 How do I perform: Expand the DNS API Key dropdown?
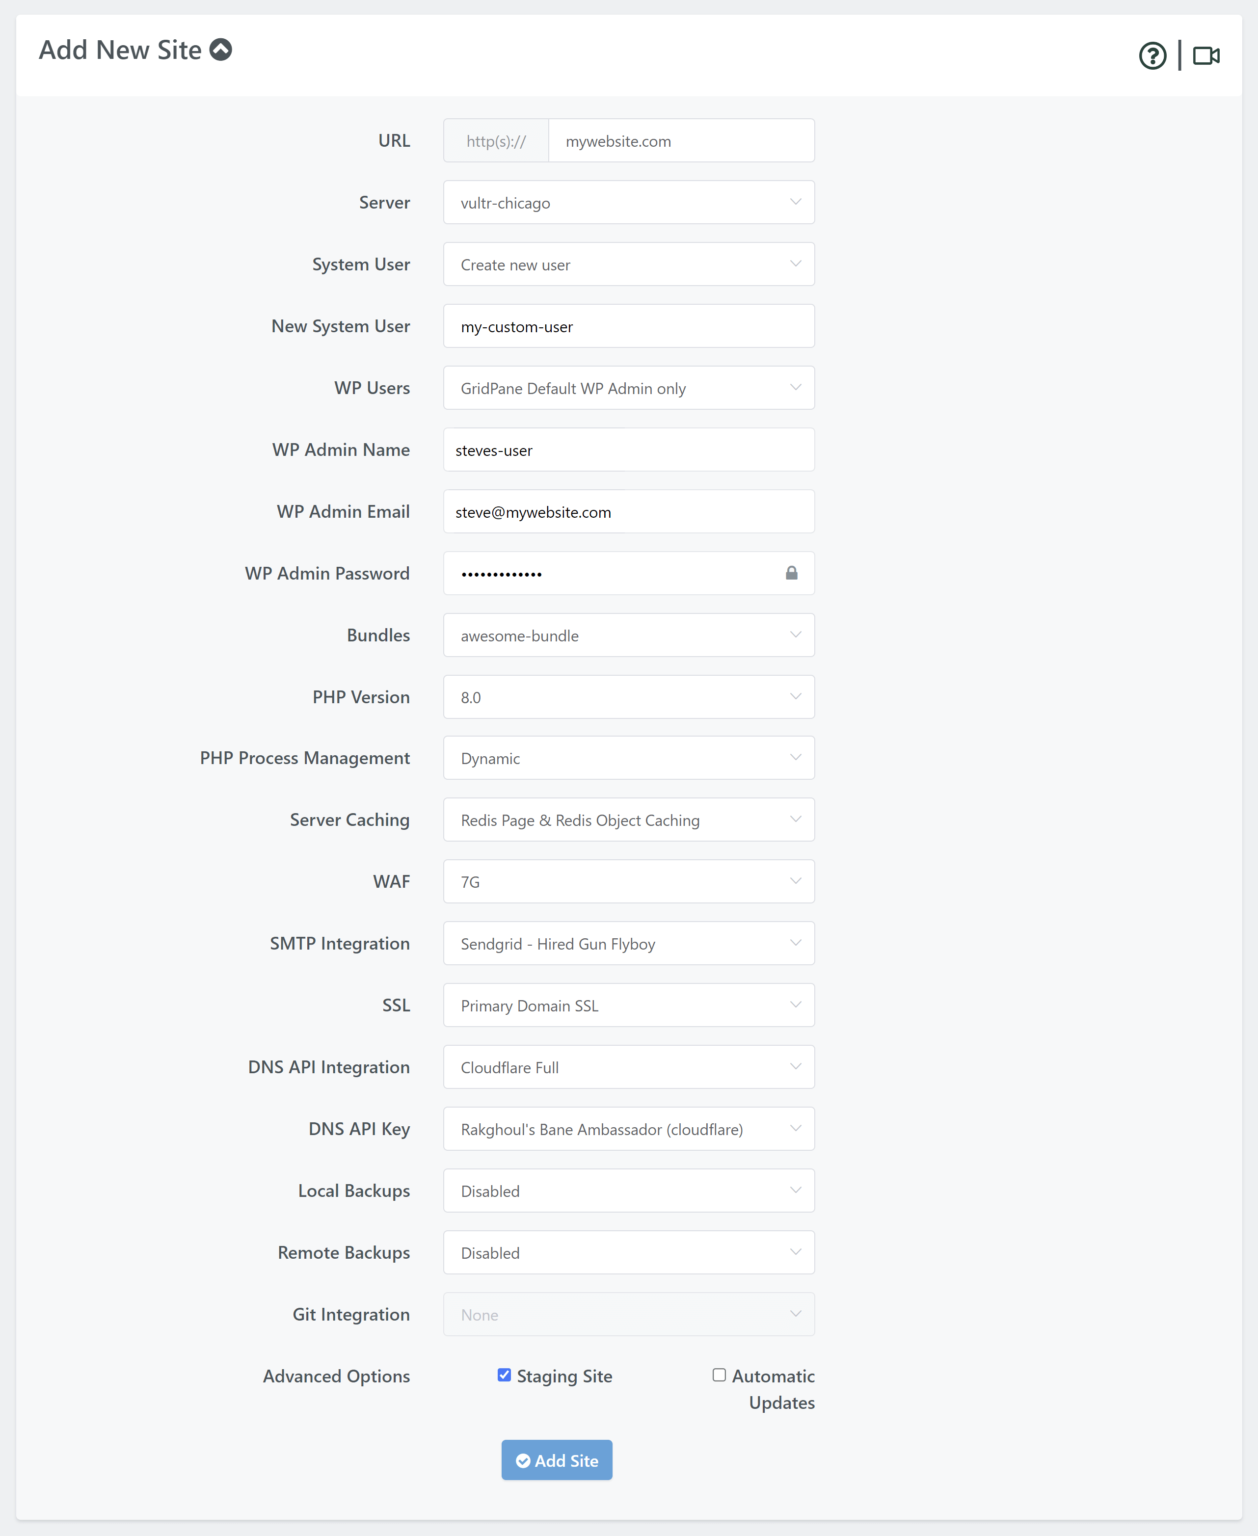pyautogui.click(x=628, y=1128)
